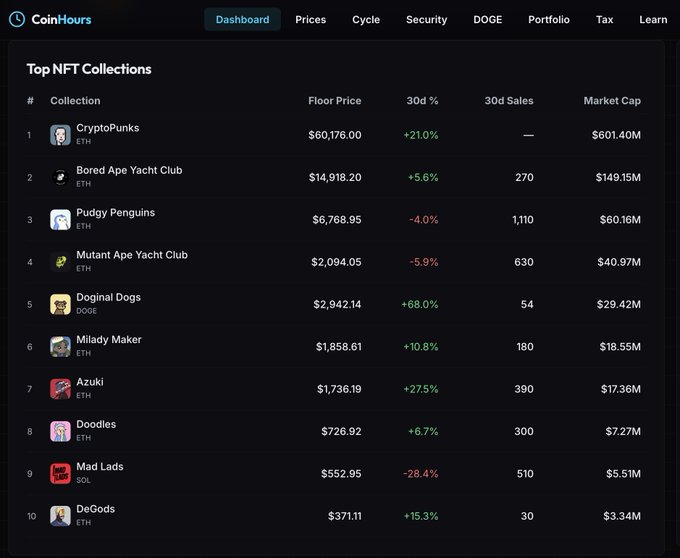
Task: Open the Learn nav item
Action: pos(653,20)
